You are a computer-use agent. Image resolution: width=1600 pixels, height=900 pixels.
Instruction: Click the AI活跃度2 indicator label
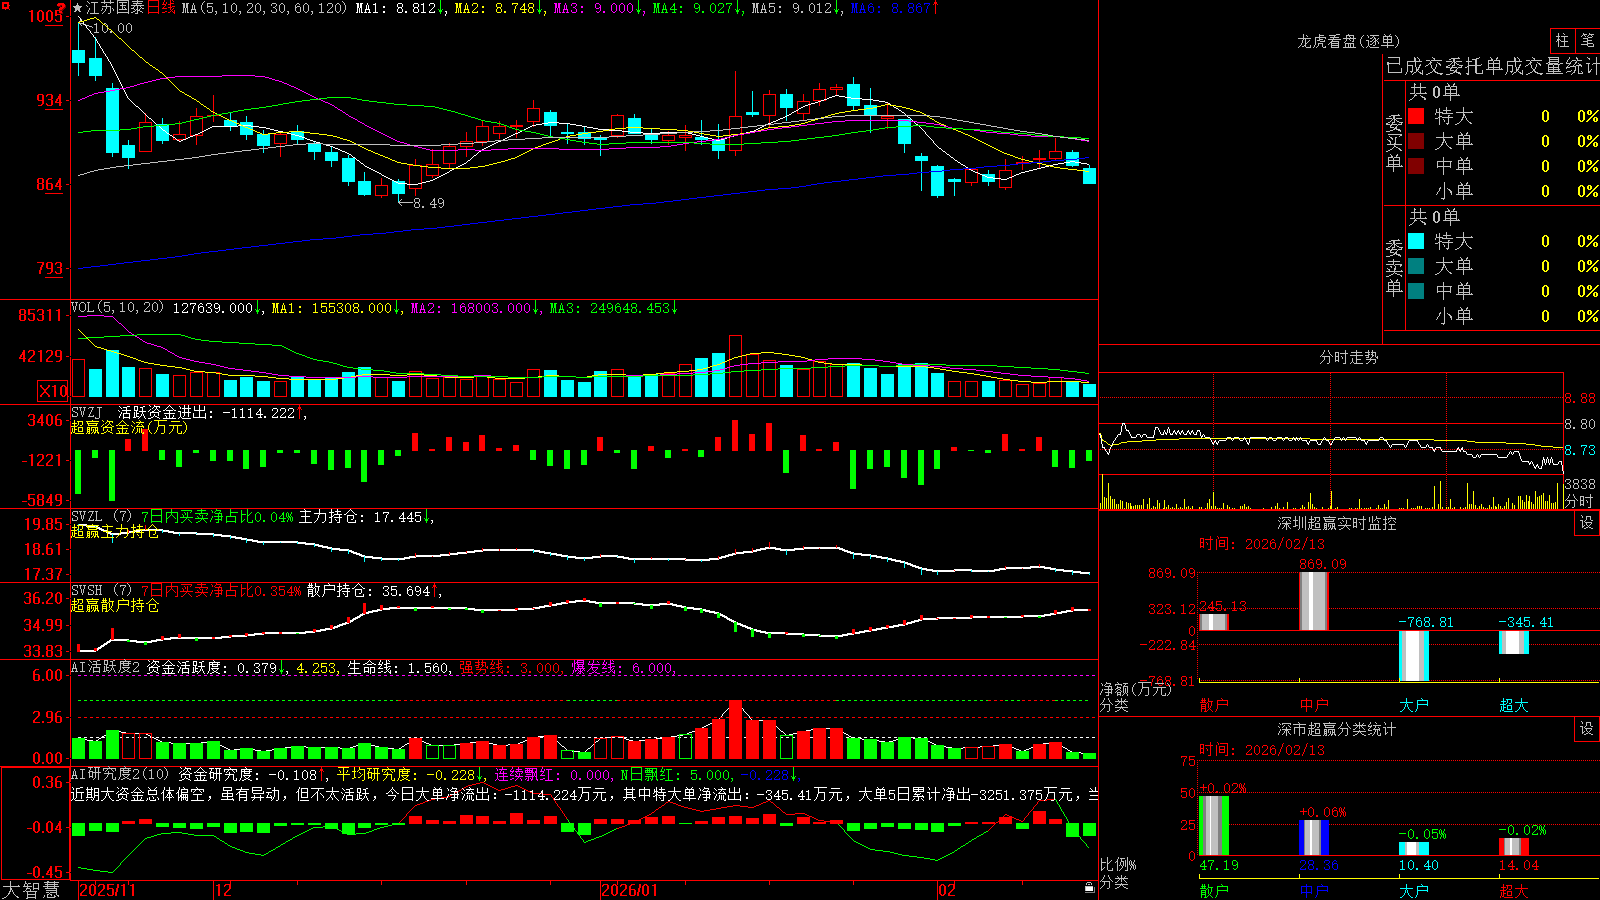coord(106,667)
